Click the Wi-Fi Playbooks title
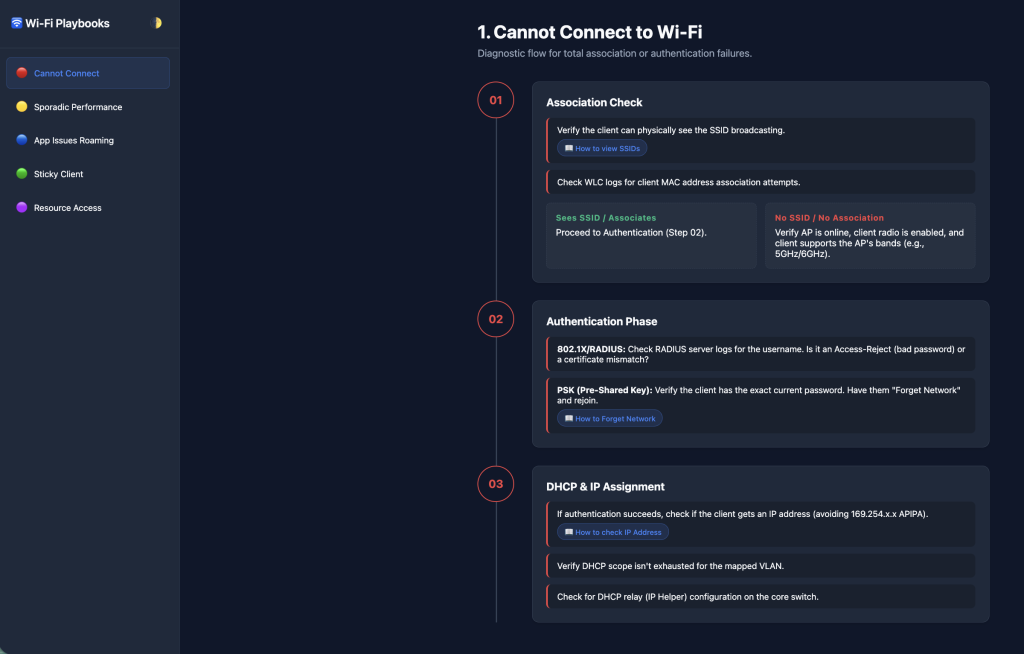Image resolution: width=1024 pixels, height=654 pixels. [68, 23]
